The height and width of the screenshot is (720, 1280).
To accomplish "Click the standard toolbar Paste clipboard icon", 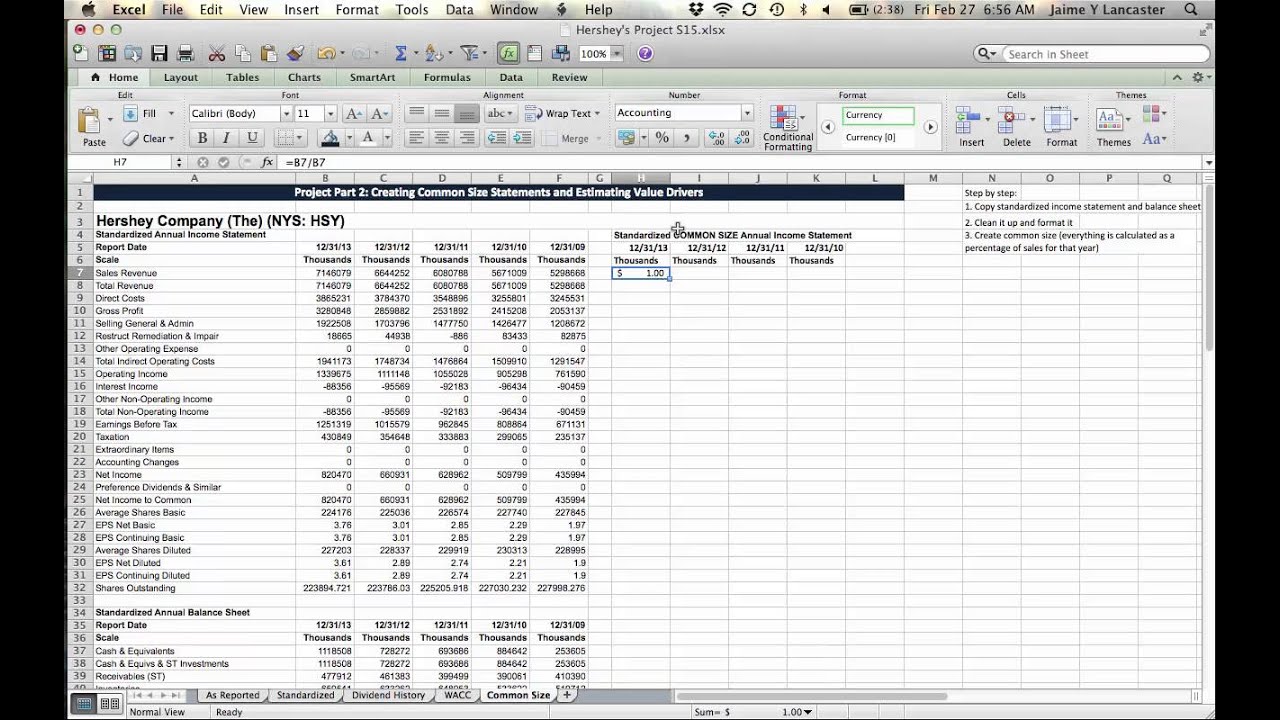I will tap(268, 54).
